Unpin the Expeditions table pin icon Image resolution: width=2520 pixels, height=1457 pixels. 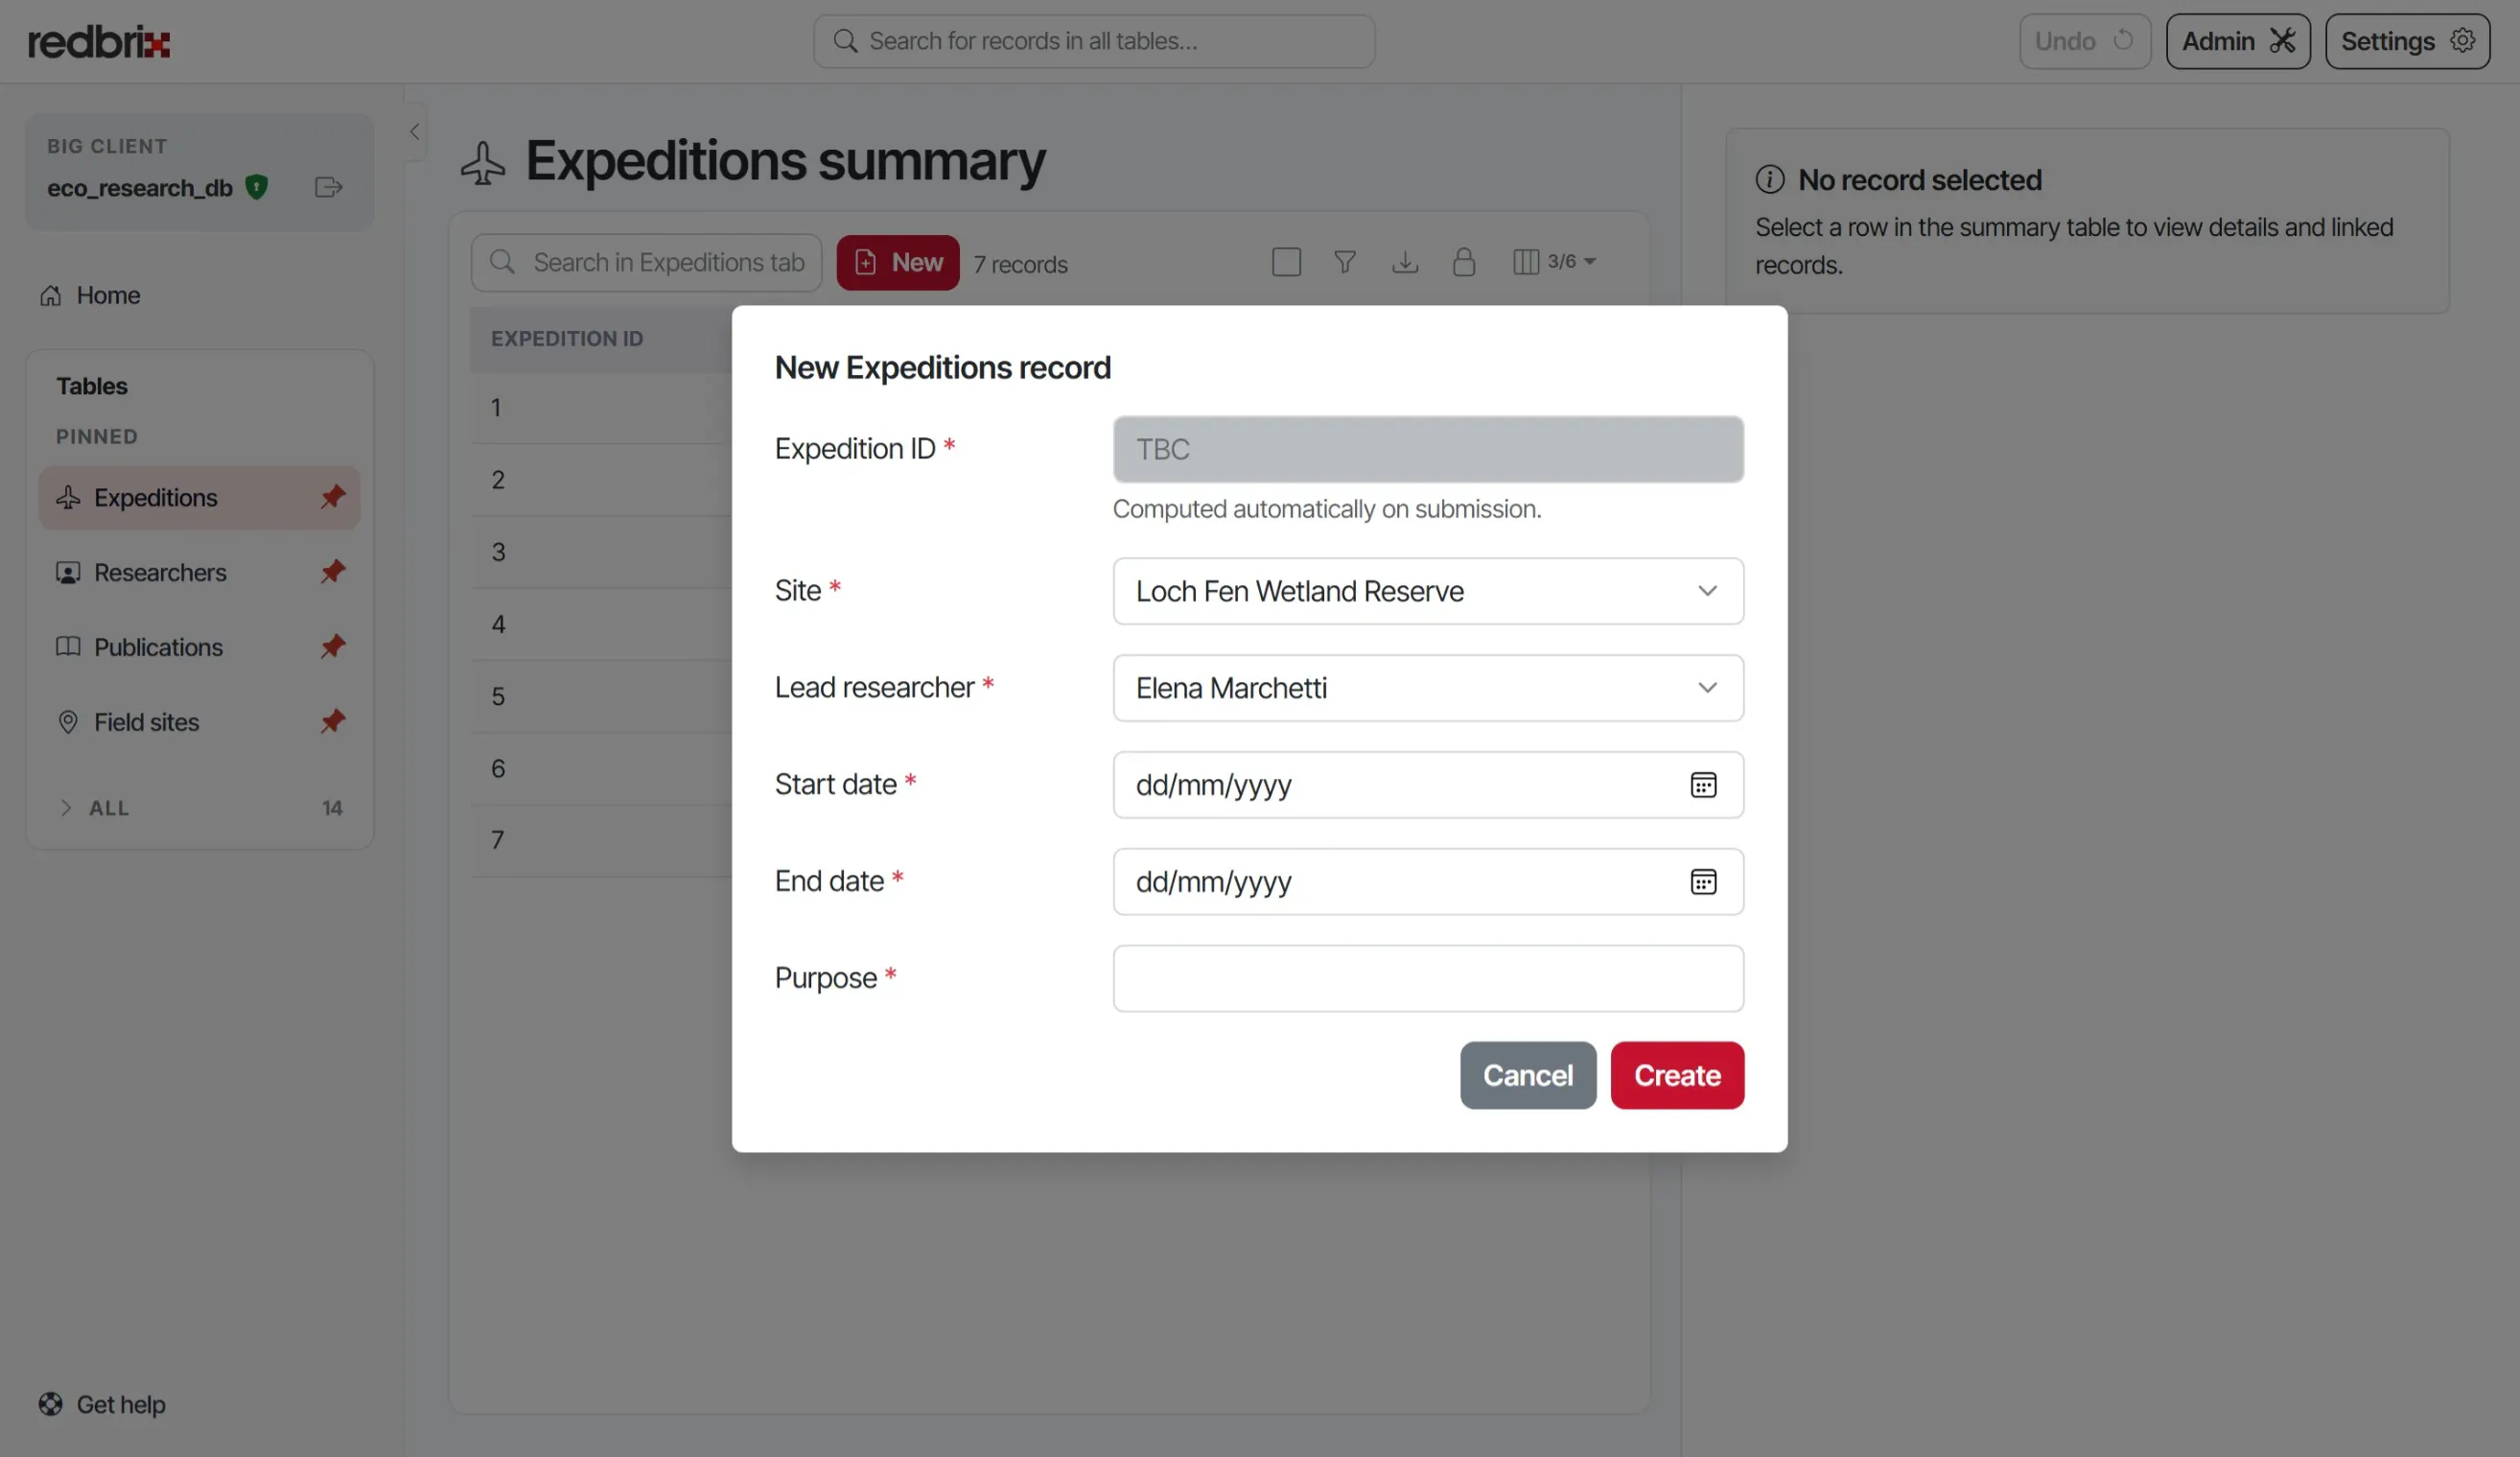(332, 497)
